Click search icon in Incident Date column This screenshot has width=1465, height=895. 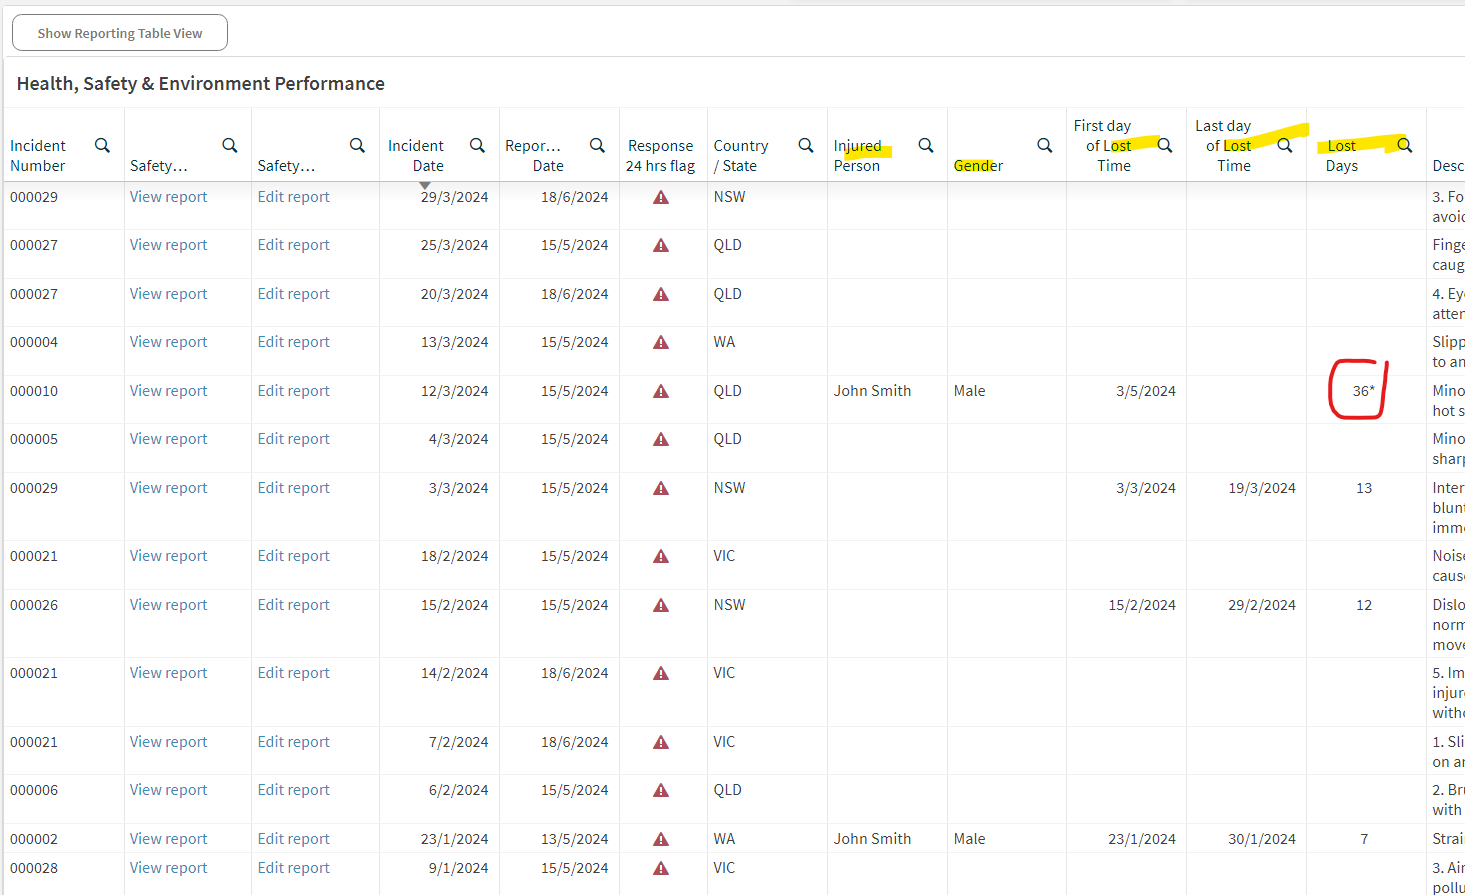pyautogui.click(x=477, y=146)
